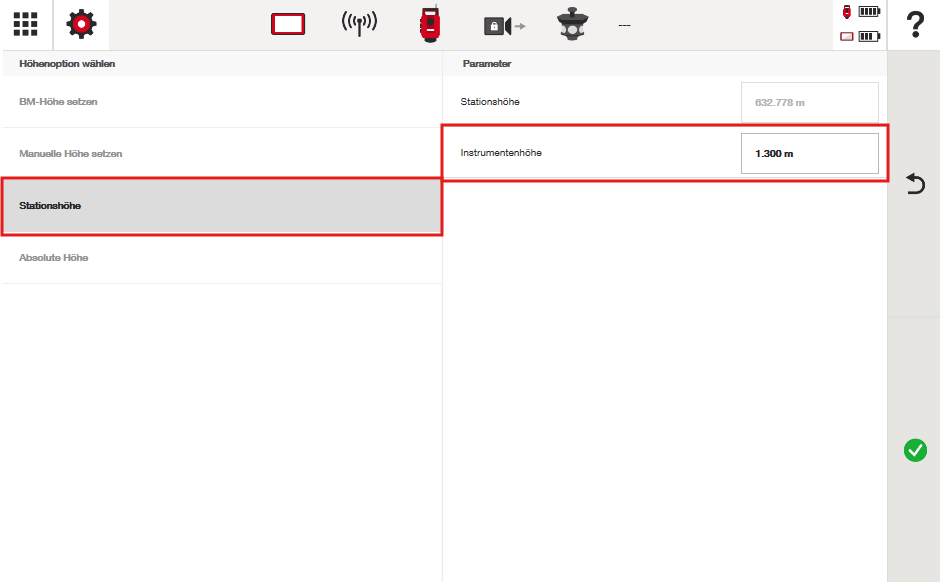Open settings via the gear icon

click(81, 24)
